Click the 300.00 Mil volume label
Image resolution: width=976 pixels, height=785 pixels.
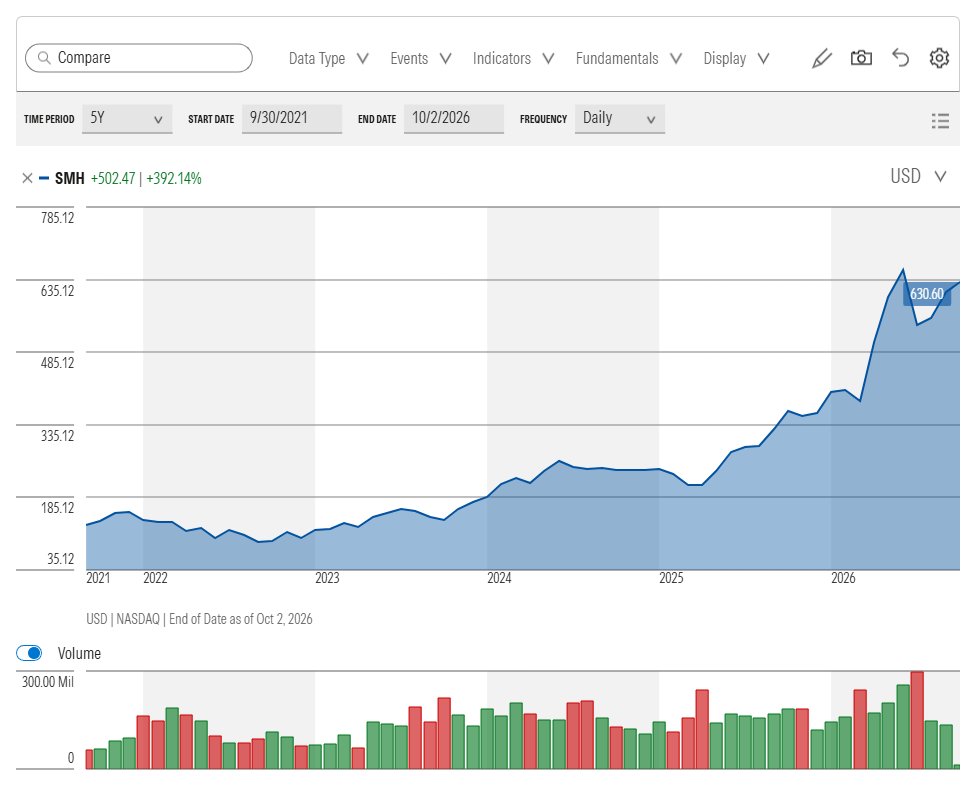tap(48, 682)
